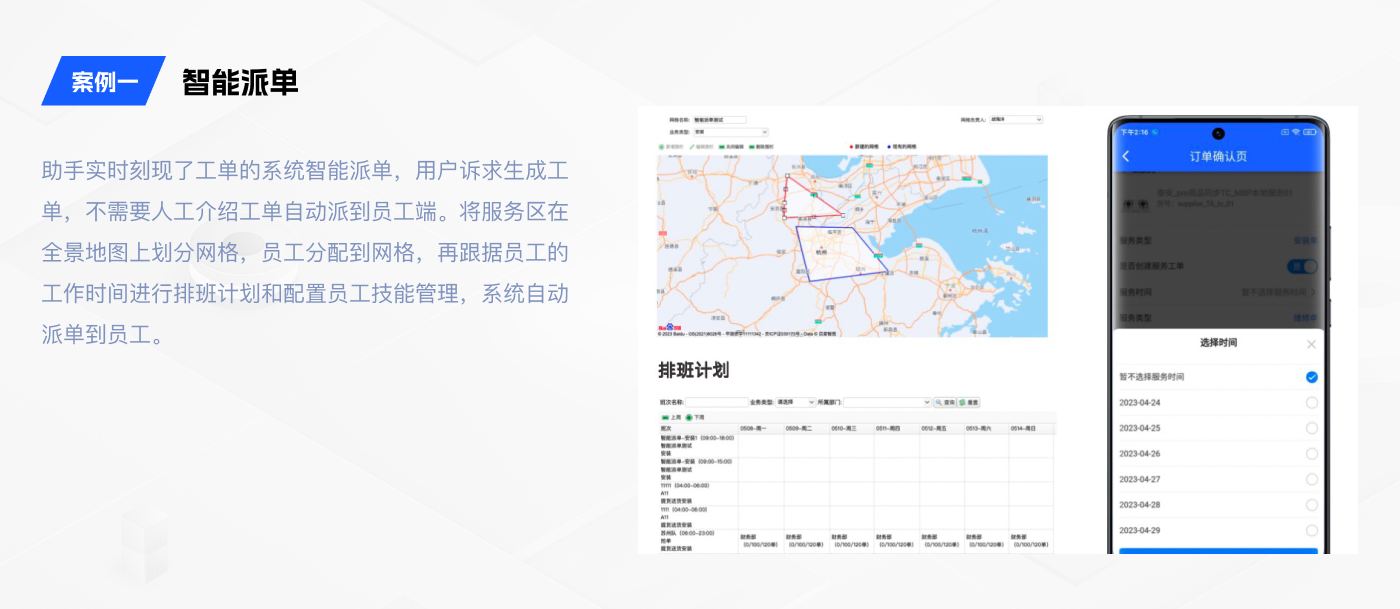Choose the 2023-04-24 date radio button
Image resolution: width=1400 pixels, height=609 pixels.
(x=1311, y=402)
